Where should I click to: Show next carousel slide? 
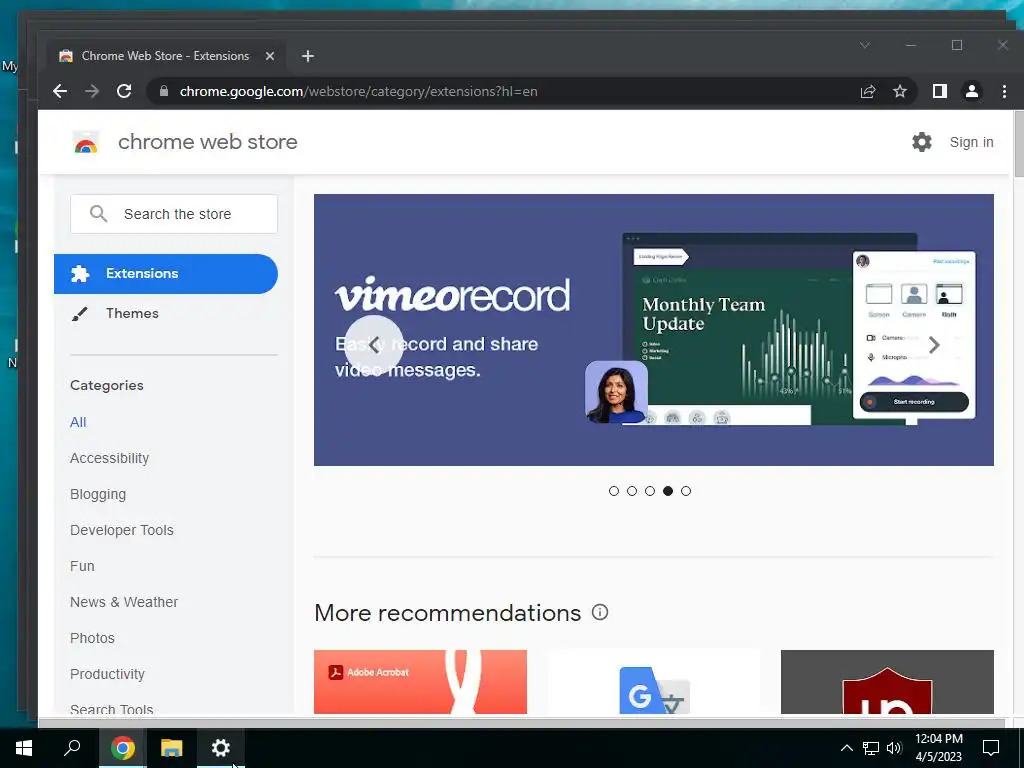point(934,345)
